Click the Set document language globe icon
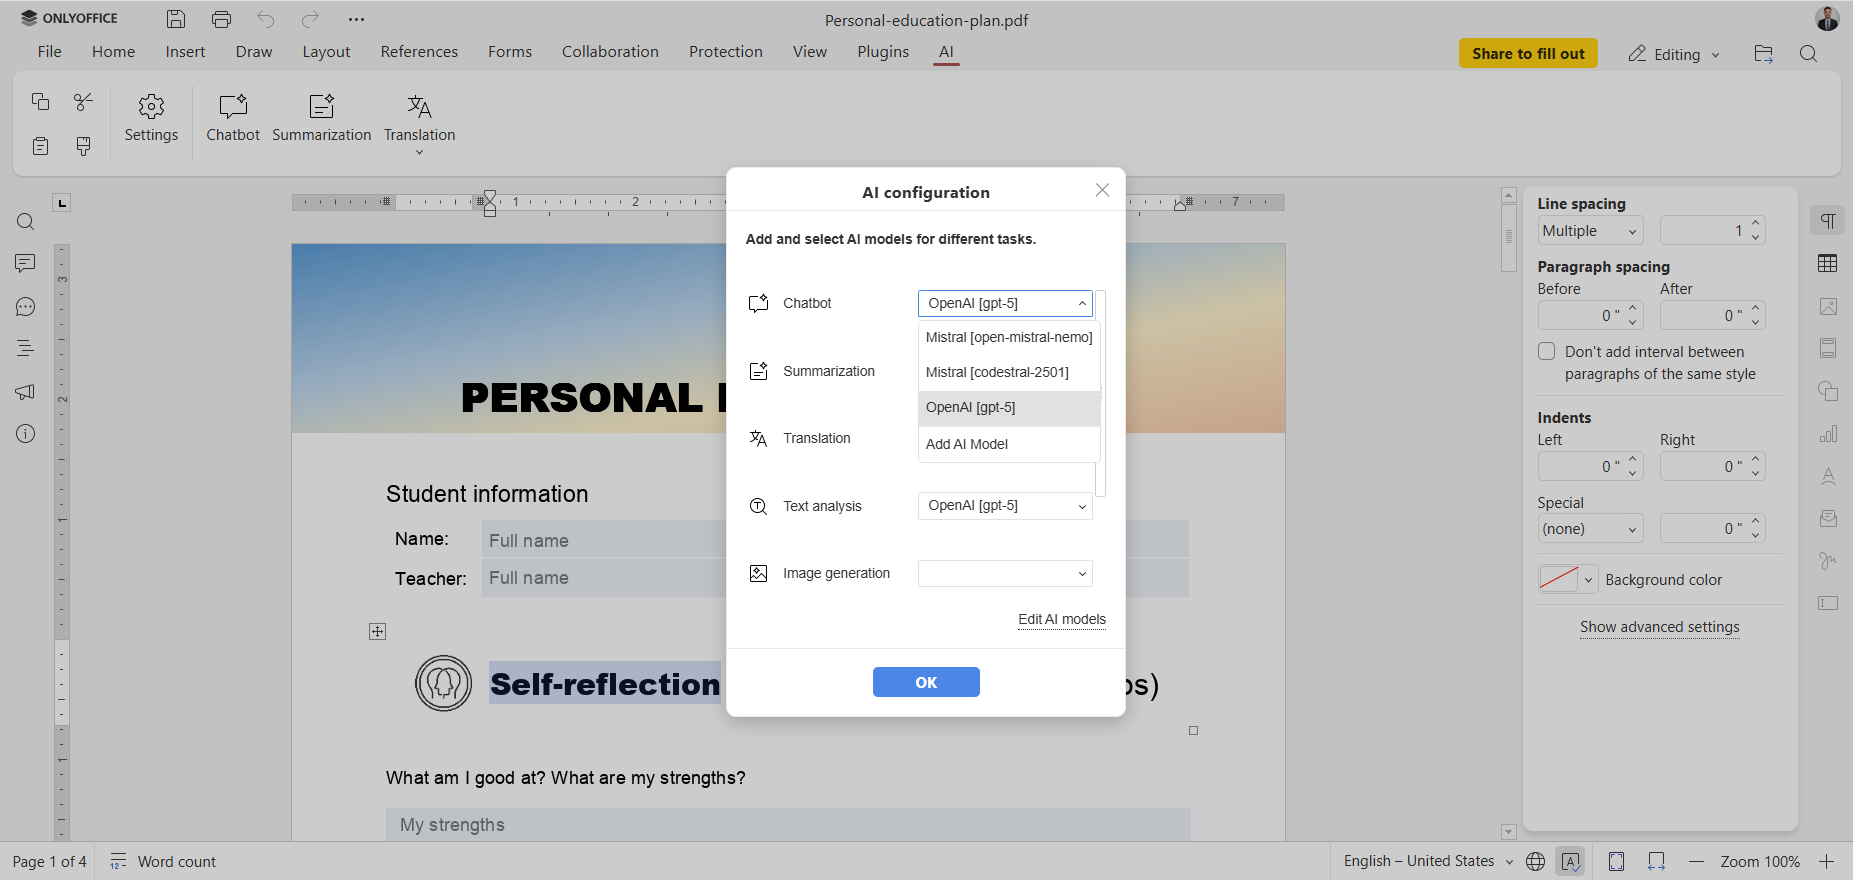The image size is (1853, 880). pos(1536,862)
